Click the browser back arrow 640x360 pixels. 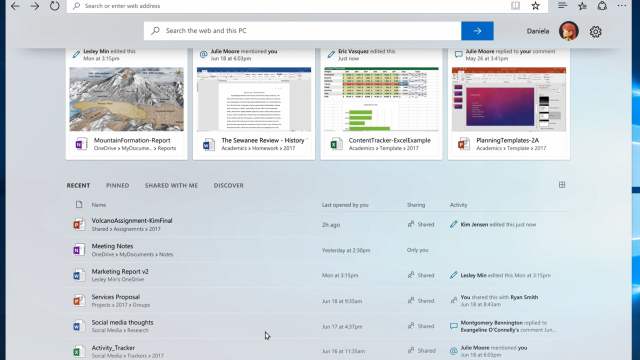pyautogui.click(x=15, y=6)
